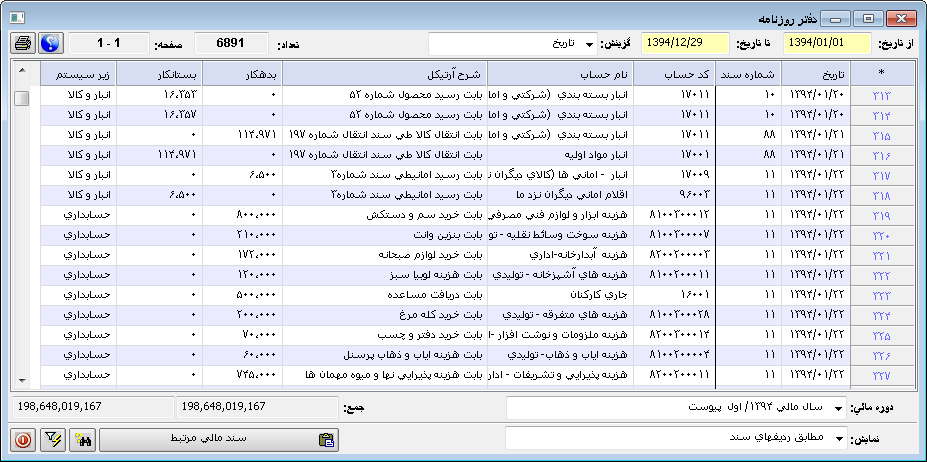Click description بابت هزينه اياب و ذهاب پرسنل

414,356
